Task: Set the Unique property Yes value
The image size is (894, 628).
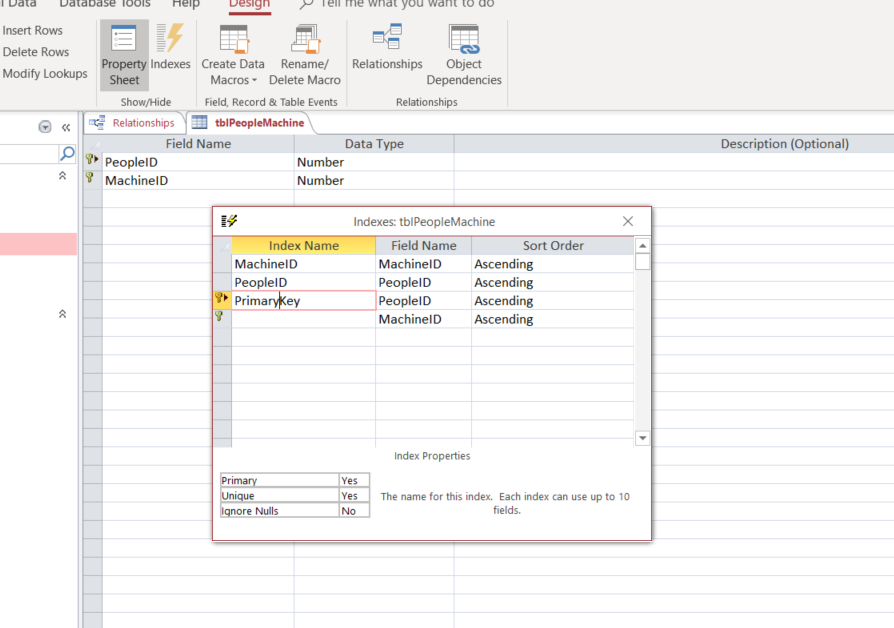Action: point(354,496)
